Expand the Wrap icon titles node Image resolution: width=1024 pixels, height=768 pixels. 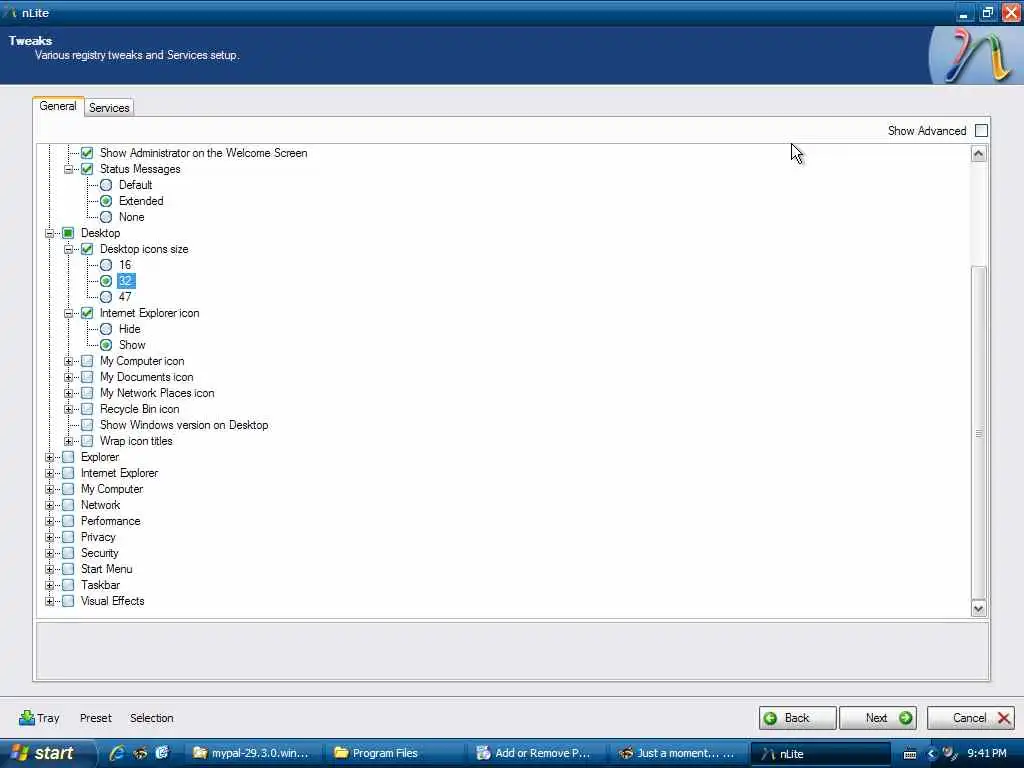click(x=69, y=441)
